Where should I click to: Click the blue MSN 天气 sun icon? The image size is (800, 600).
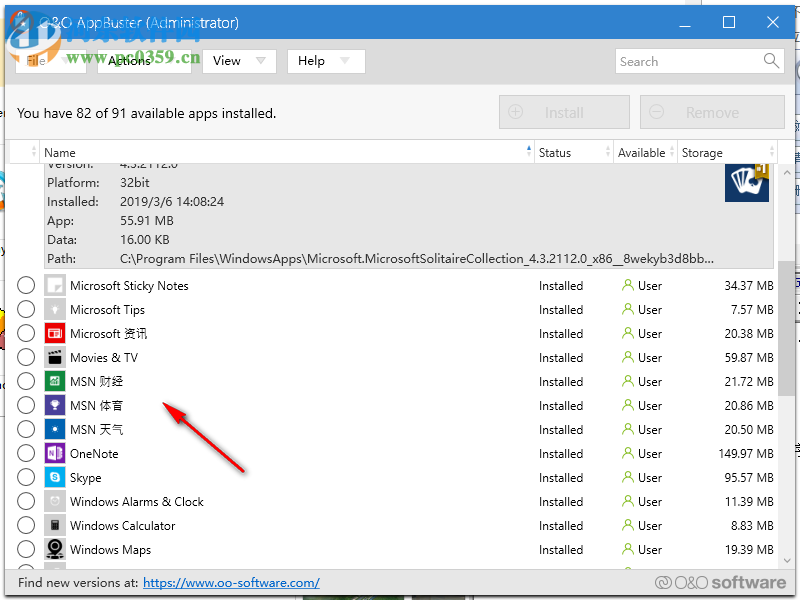(55, 430)
